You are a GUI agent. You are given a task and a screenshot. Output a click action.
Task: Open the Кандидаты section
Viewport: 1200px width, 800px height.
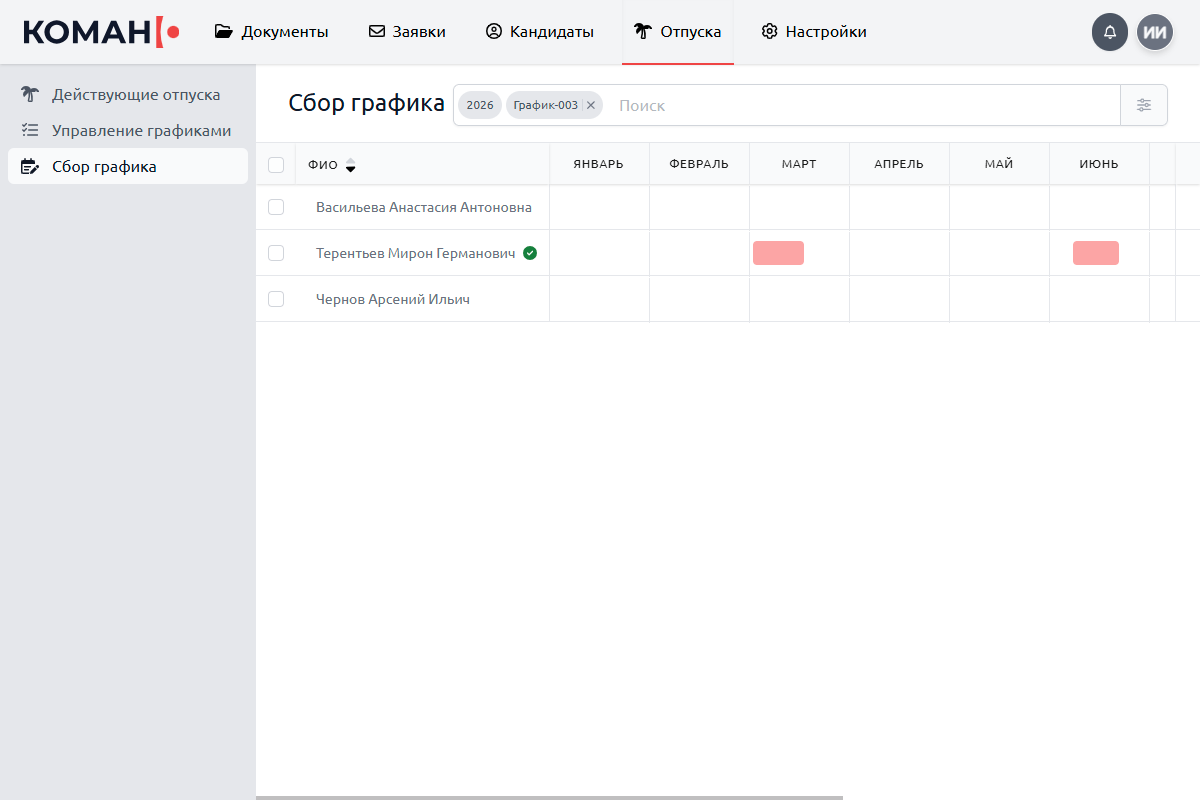coord(540,32)
